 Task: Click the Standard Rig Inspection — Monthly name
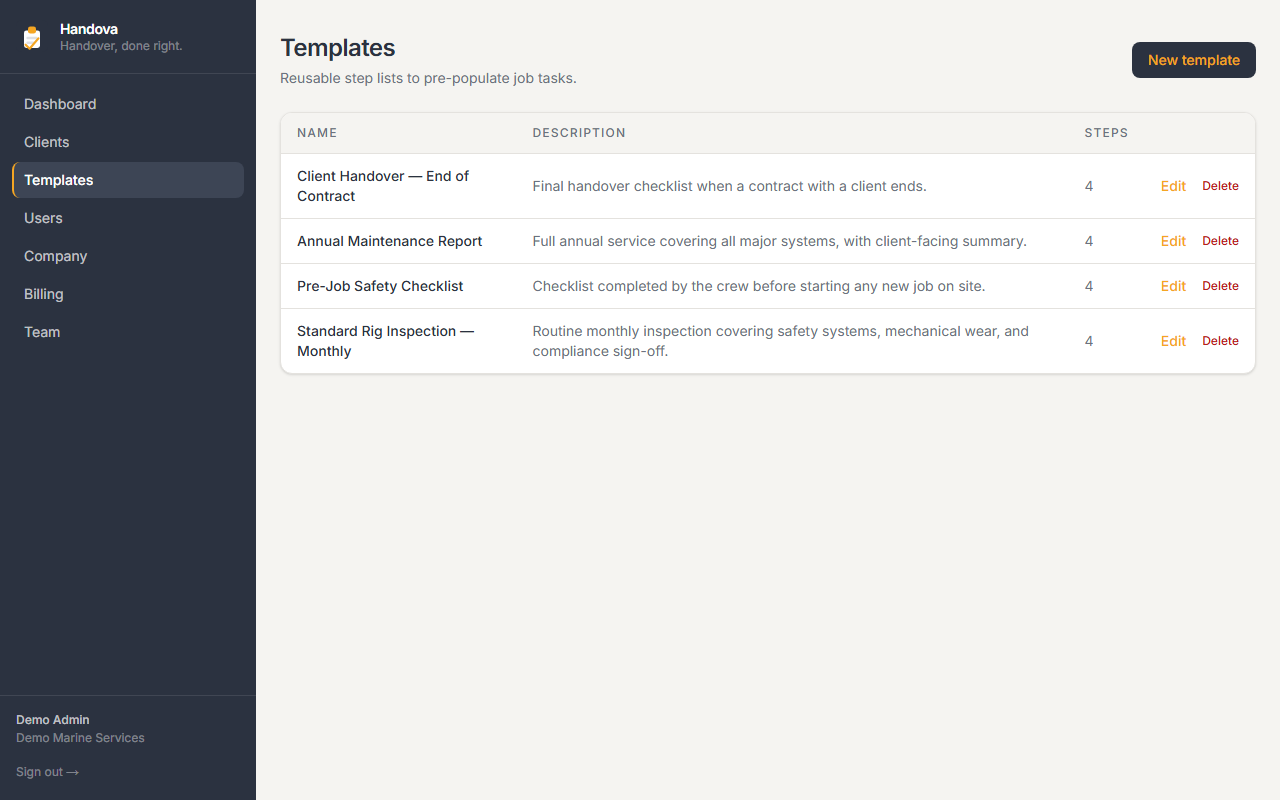386,341
